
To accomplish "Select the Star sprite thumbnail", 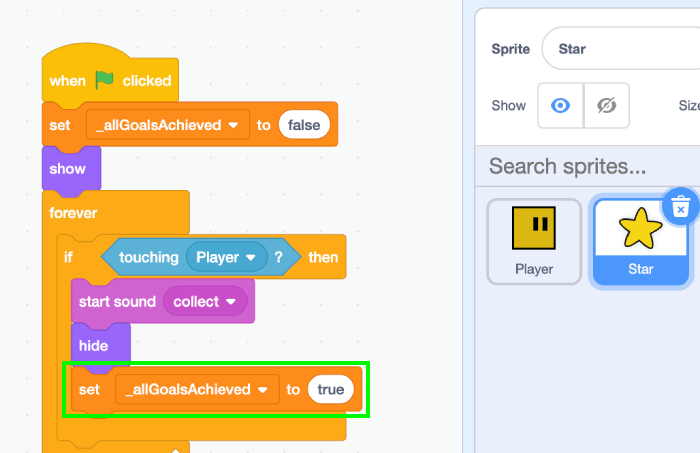I will (x=640, y=240).
